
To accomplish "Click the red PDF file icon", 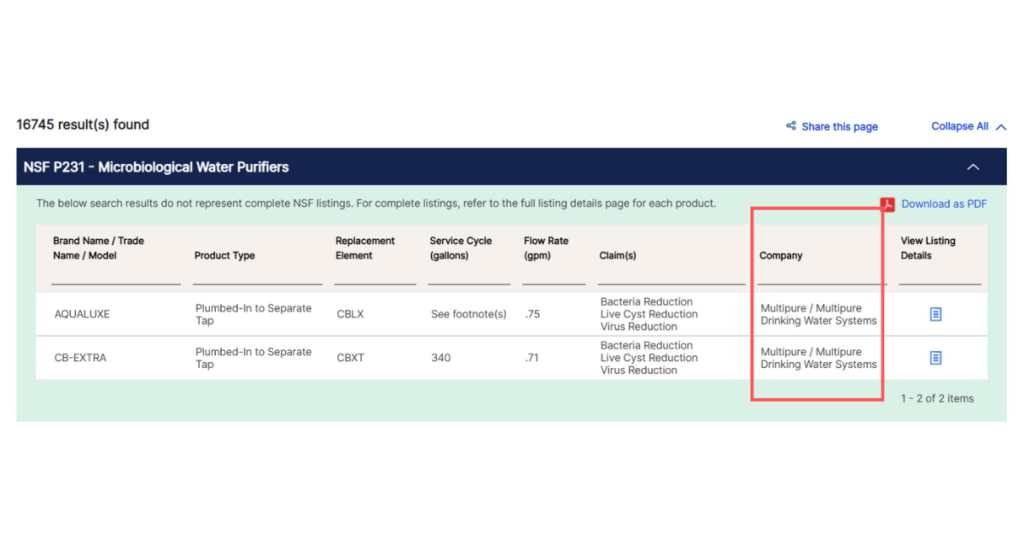I will pos(887,204).
